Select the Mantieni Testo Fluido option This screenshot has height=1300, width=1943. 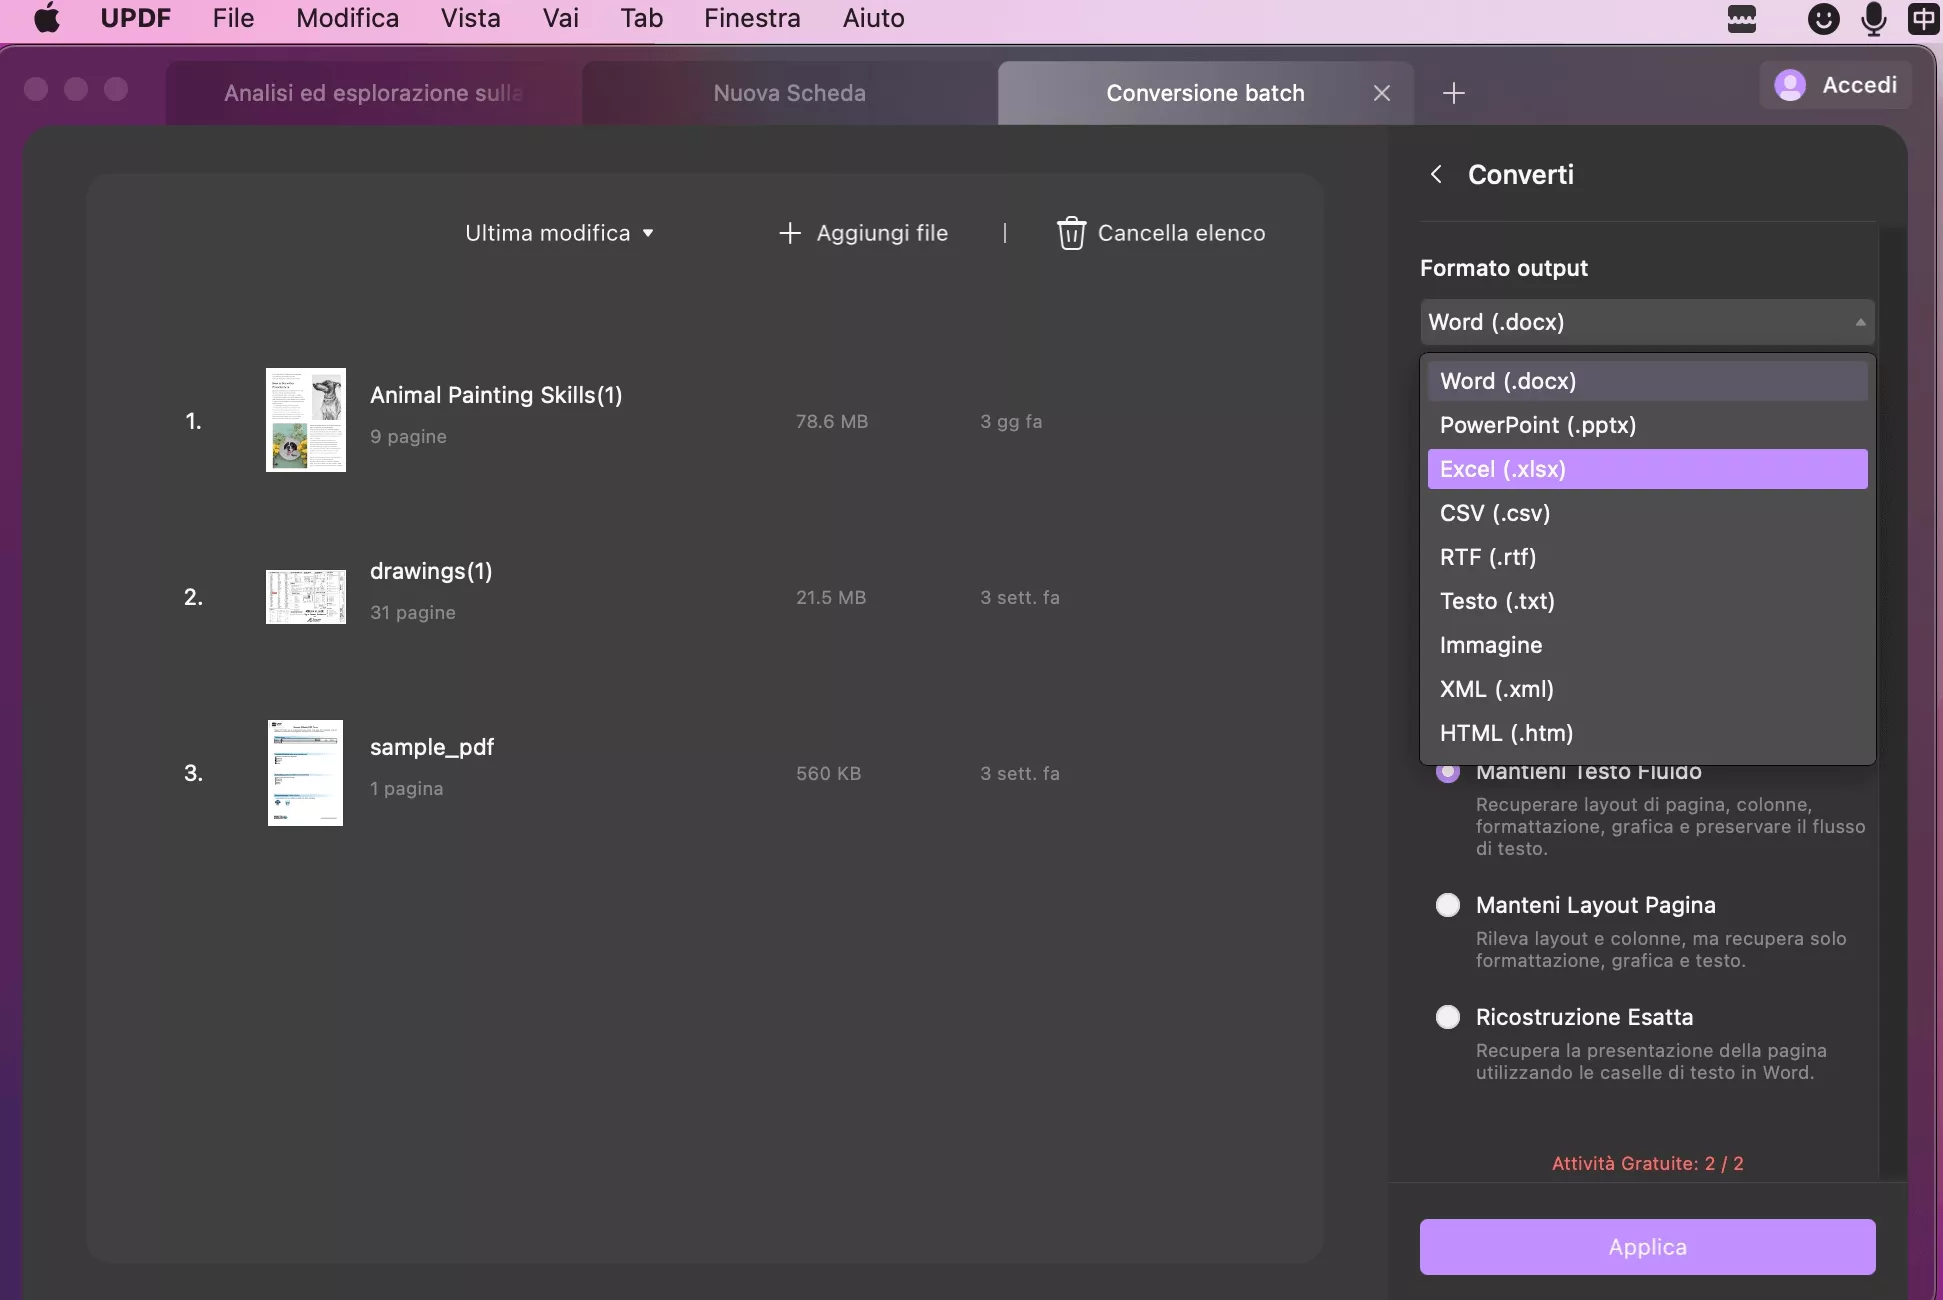click(x=1448, y=771)
